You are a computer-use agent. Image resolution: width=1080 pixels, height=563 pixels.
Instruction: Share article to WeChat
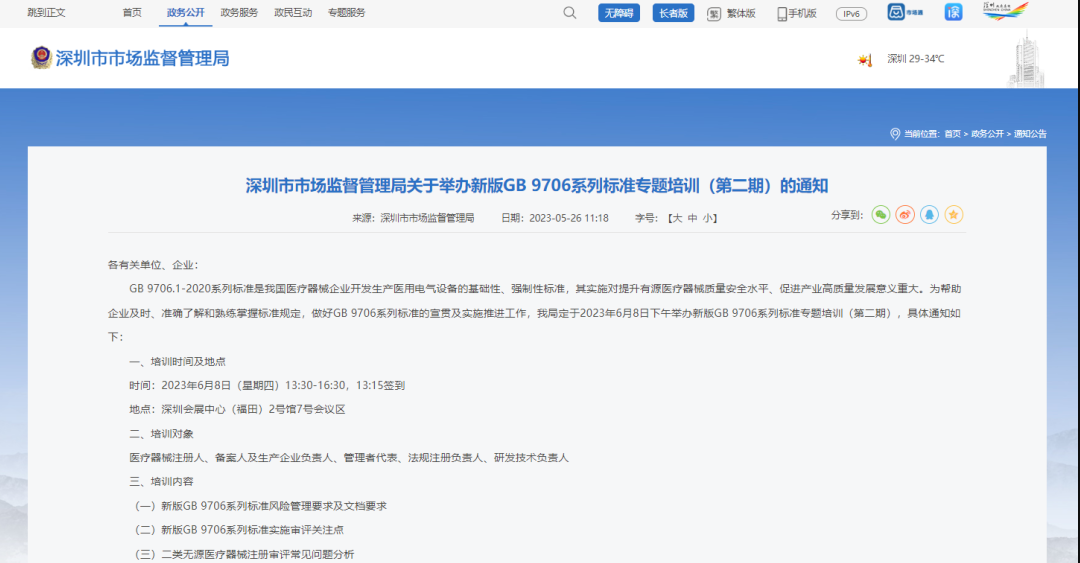click(880, 215)
